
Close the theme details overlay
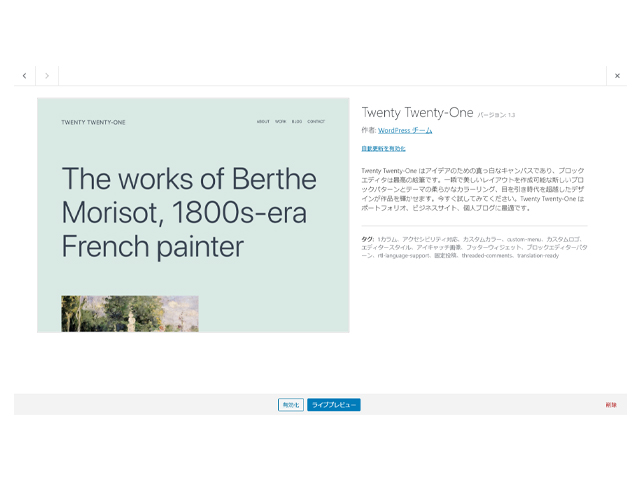coord(616,76)
